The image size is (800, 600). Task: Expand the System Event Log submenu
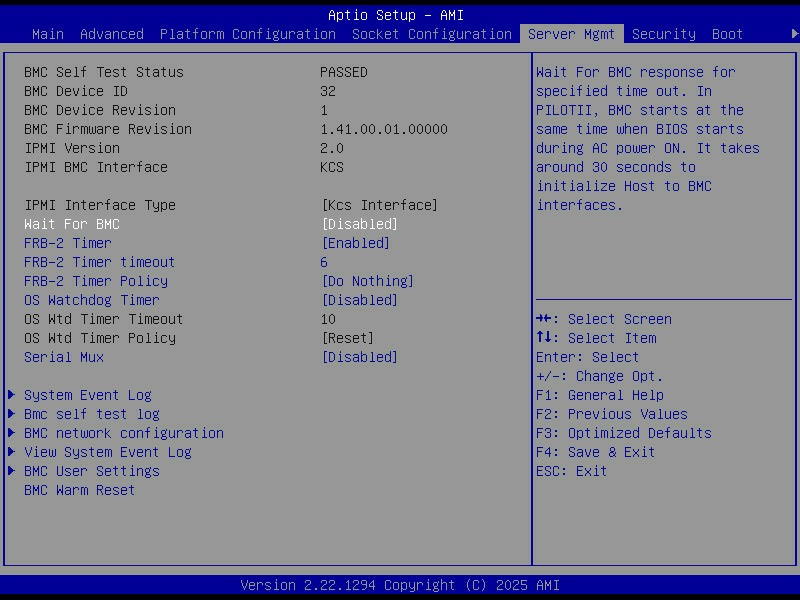click(88, 395)
